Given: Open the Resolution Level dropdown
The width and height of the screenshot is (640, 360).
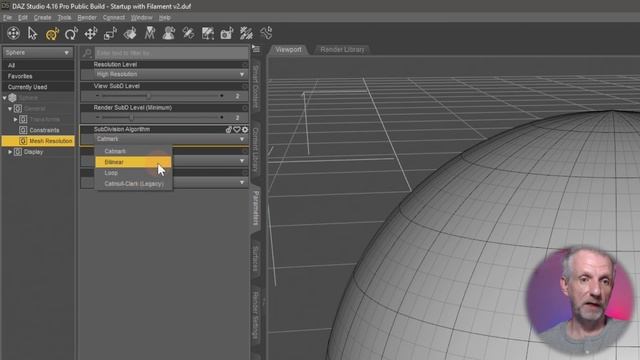Looking at the screenshot, I should tap(164, 74).
